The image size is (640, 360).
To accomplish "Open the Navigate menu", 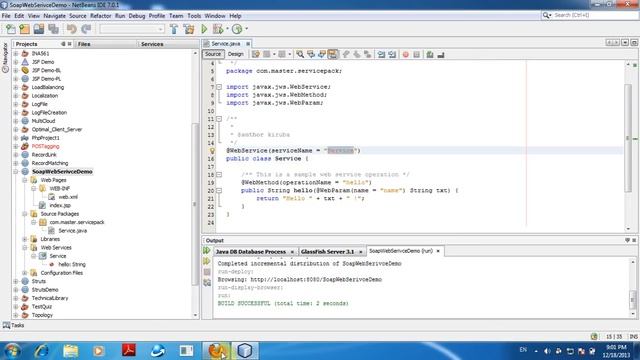I will (x=54, y=16).
